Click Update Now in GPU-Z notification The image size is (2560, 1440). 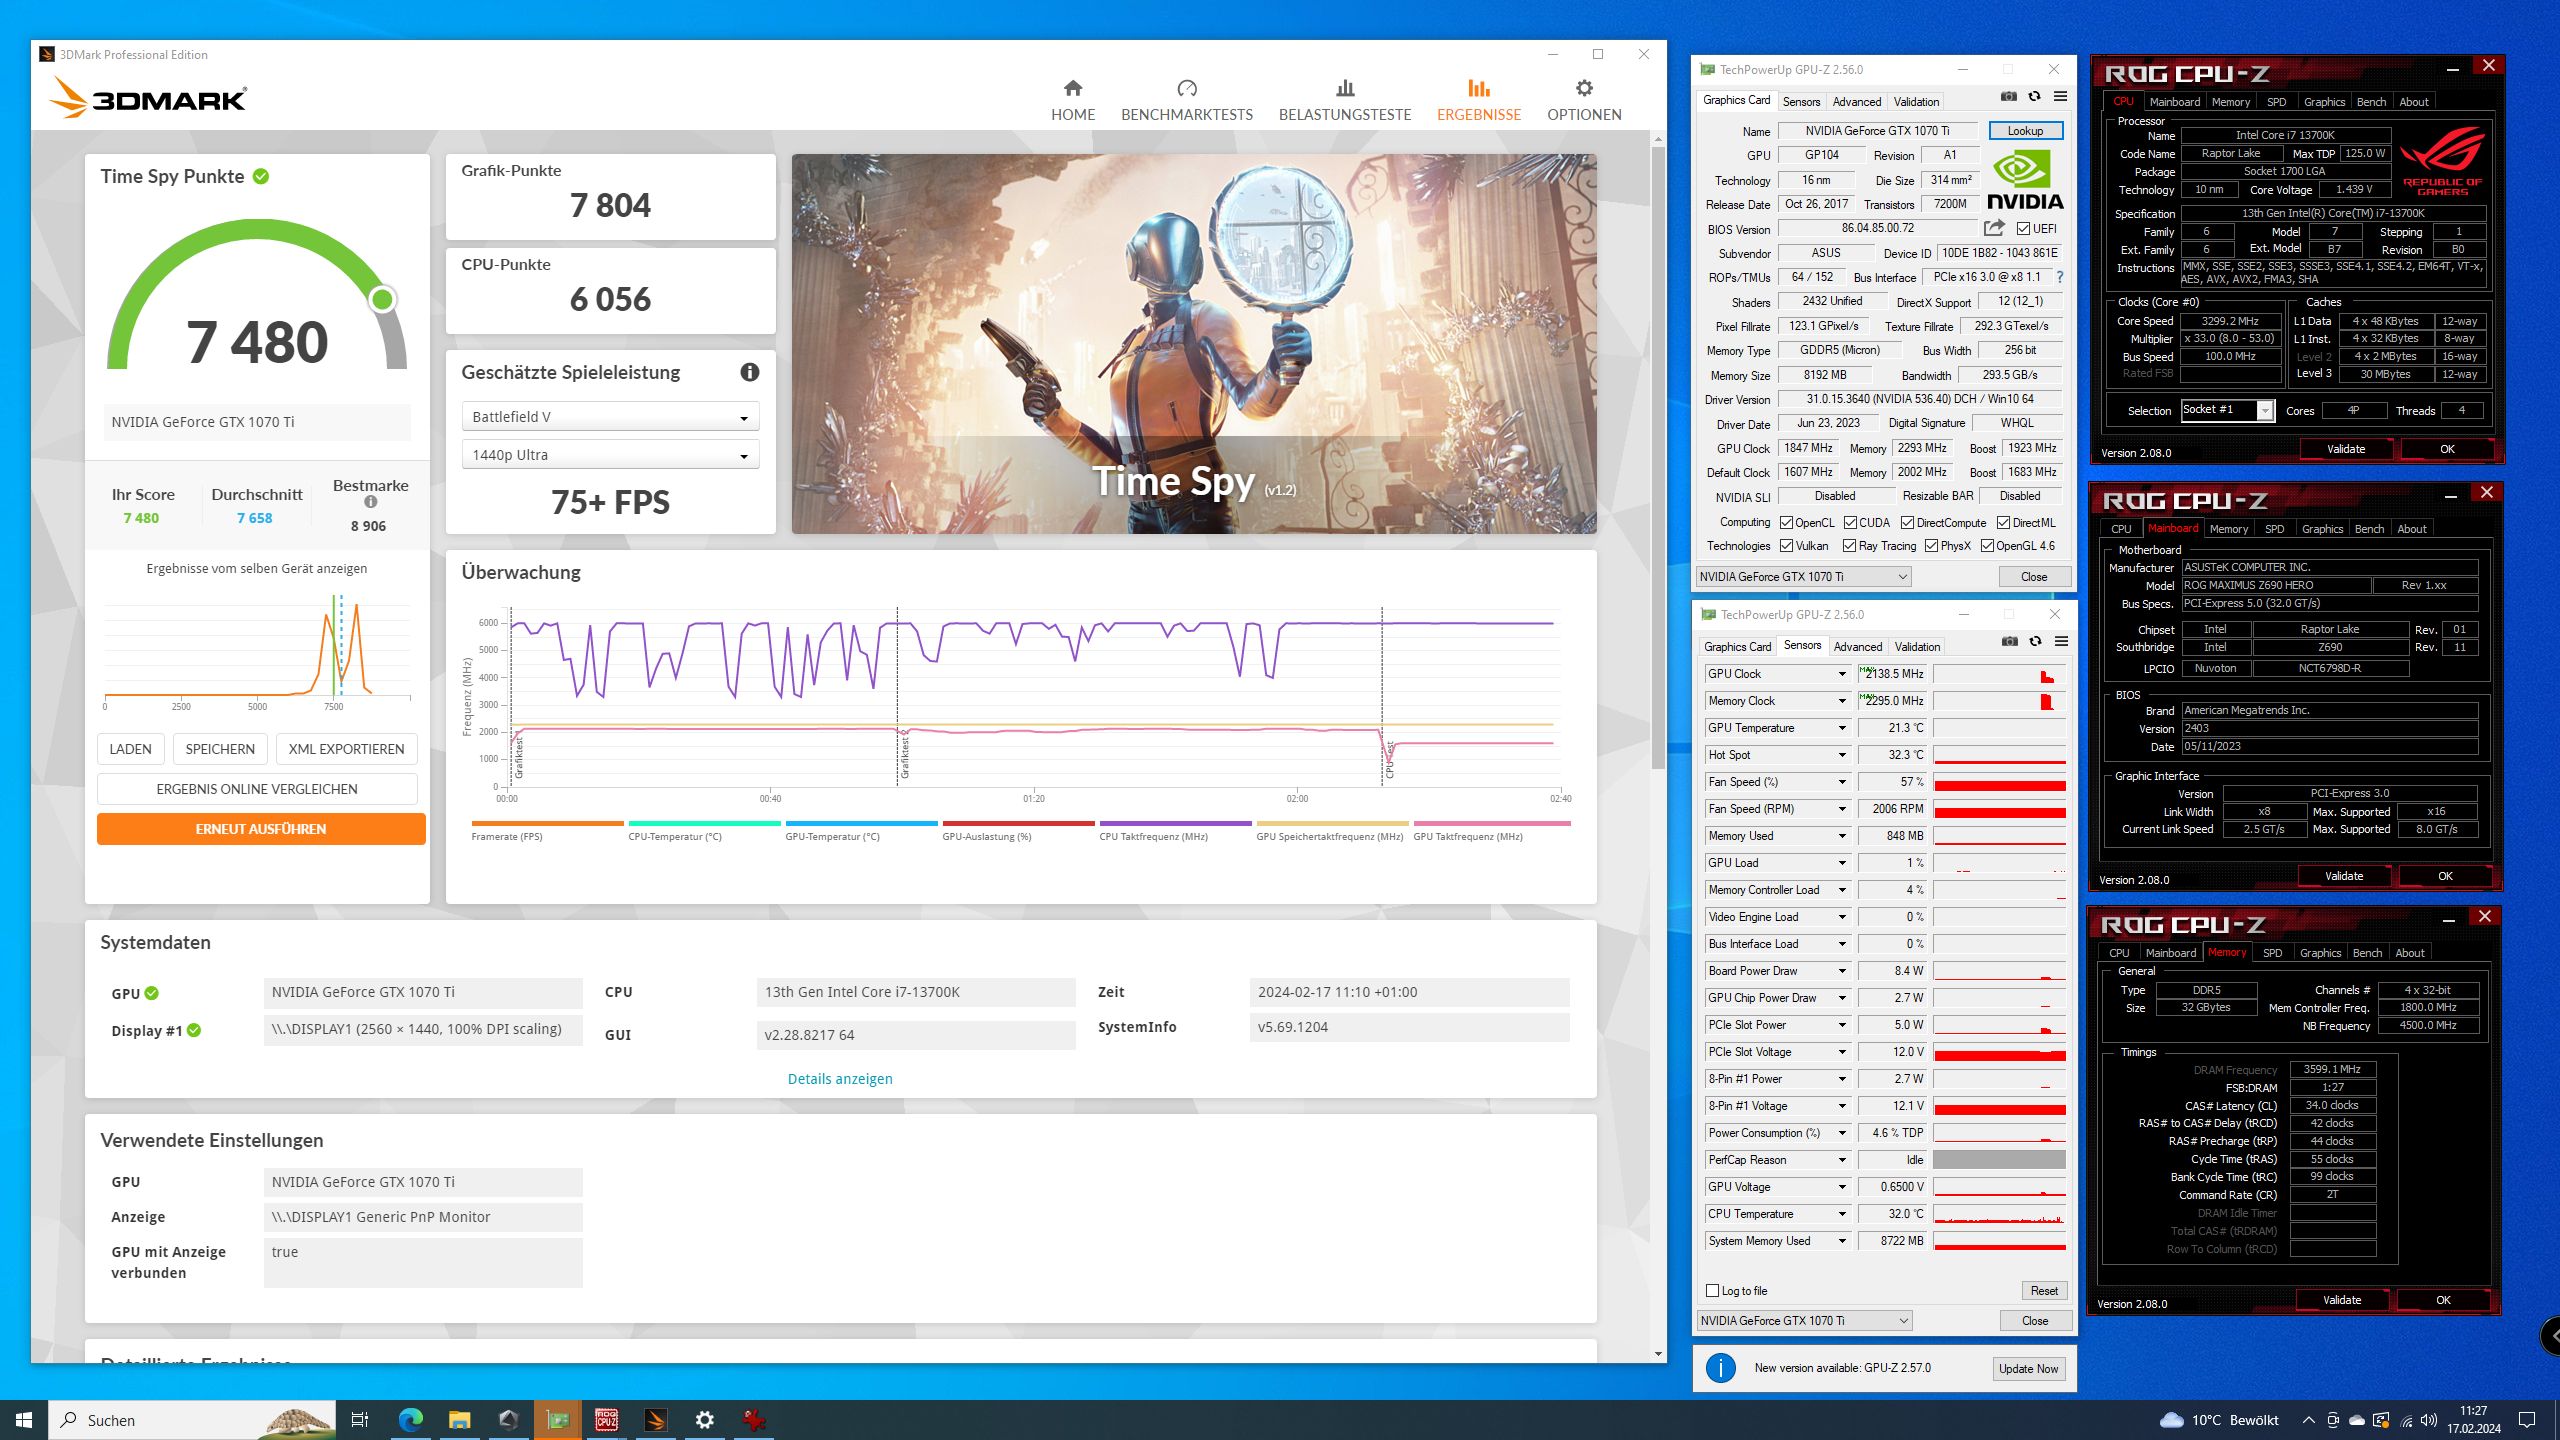pyautogui.click(x=2028, y=1369)
